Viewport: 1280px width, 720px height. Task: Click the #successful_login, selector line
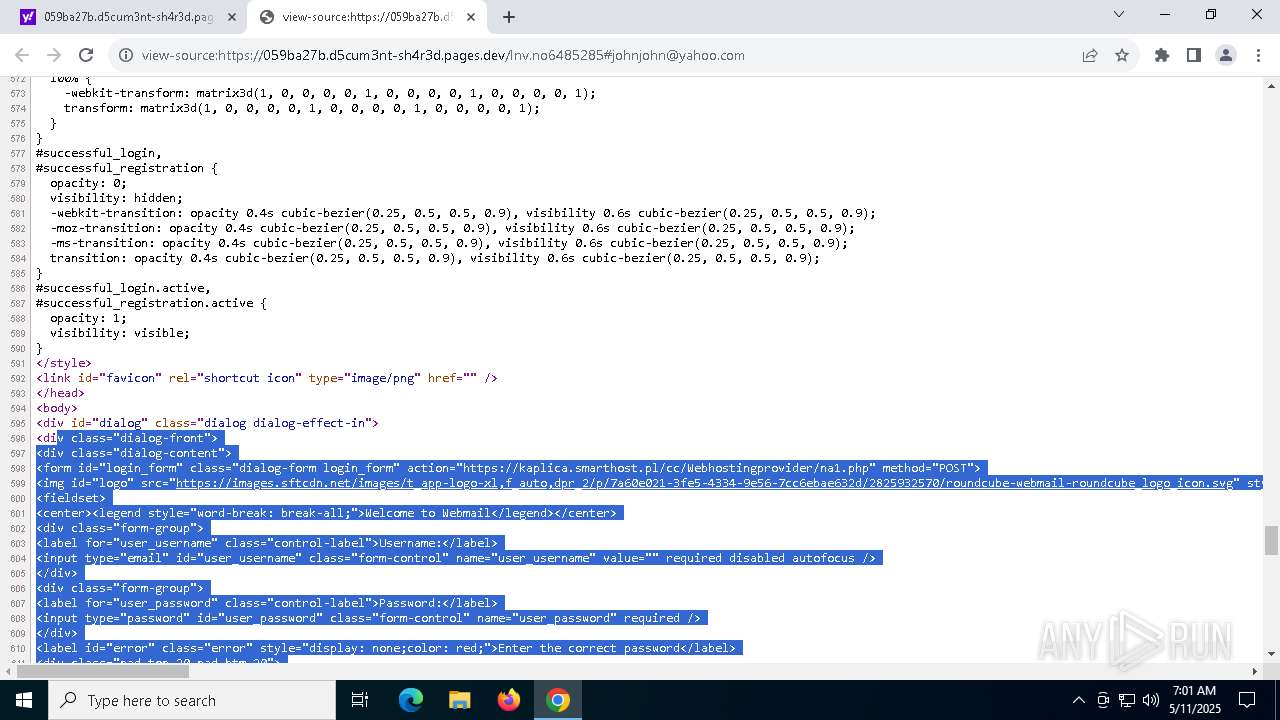(x=99, y=153)
